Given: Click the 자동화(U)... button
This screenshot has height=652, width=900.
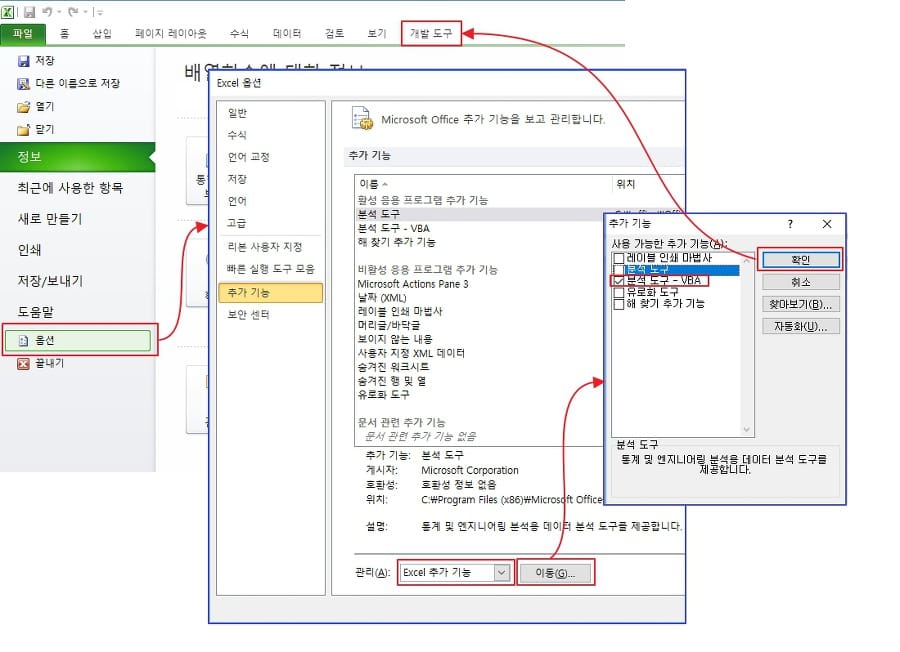Looking at the screenshot, I should (800, 327).
